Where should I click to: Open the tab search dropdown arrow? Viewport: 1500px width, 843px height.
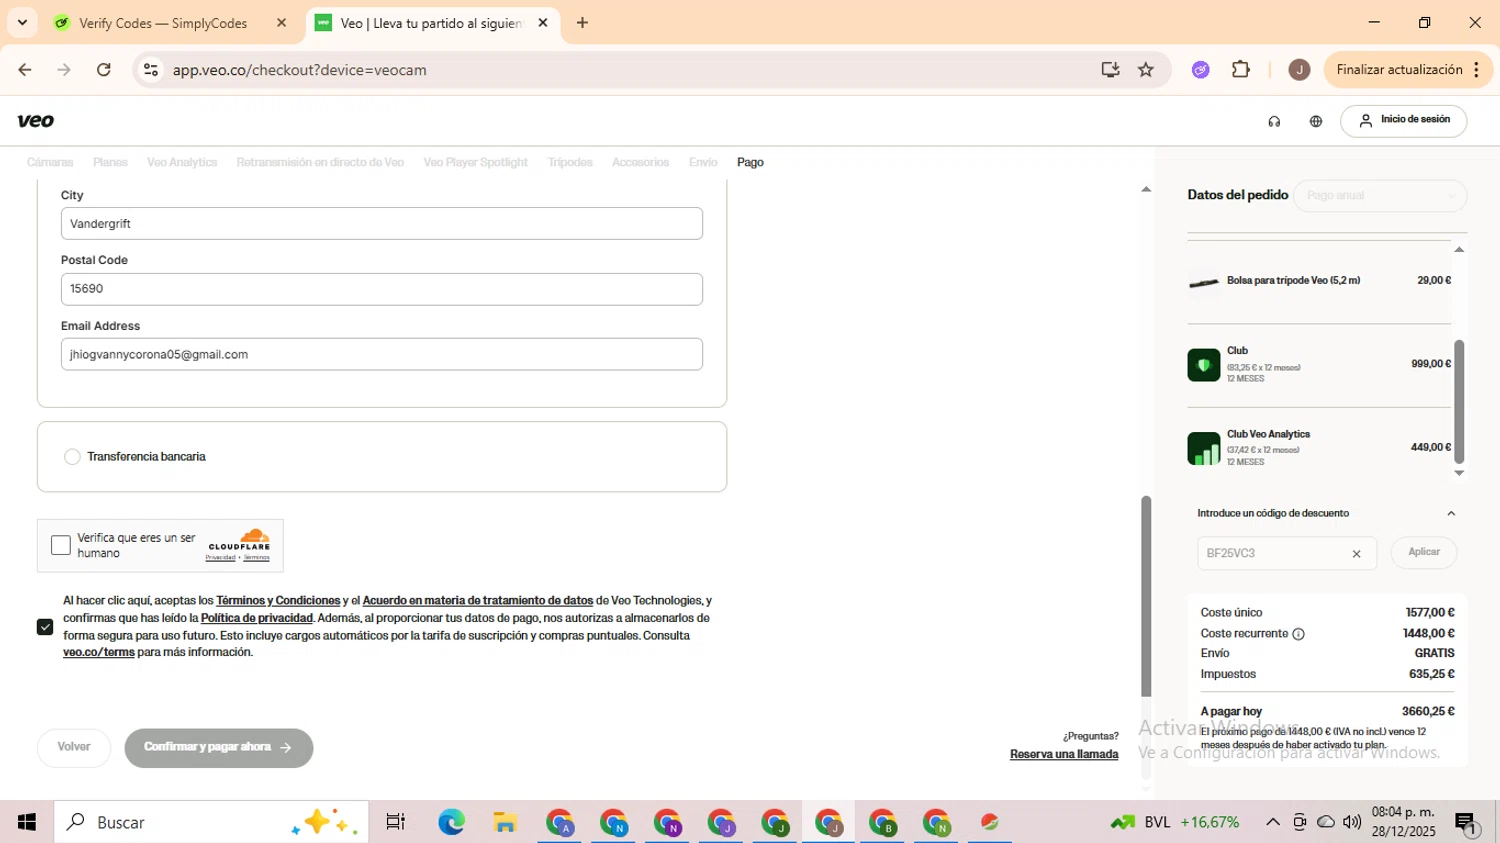[22, 23]
